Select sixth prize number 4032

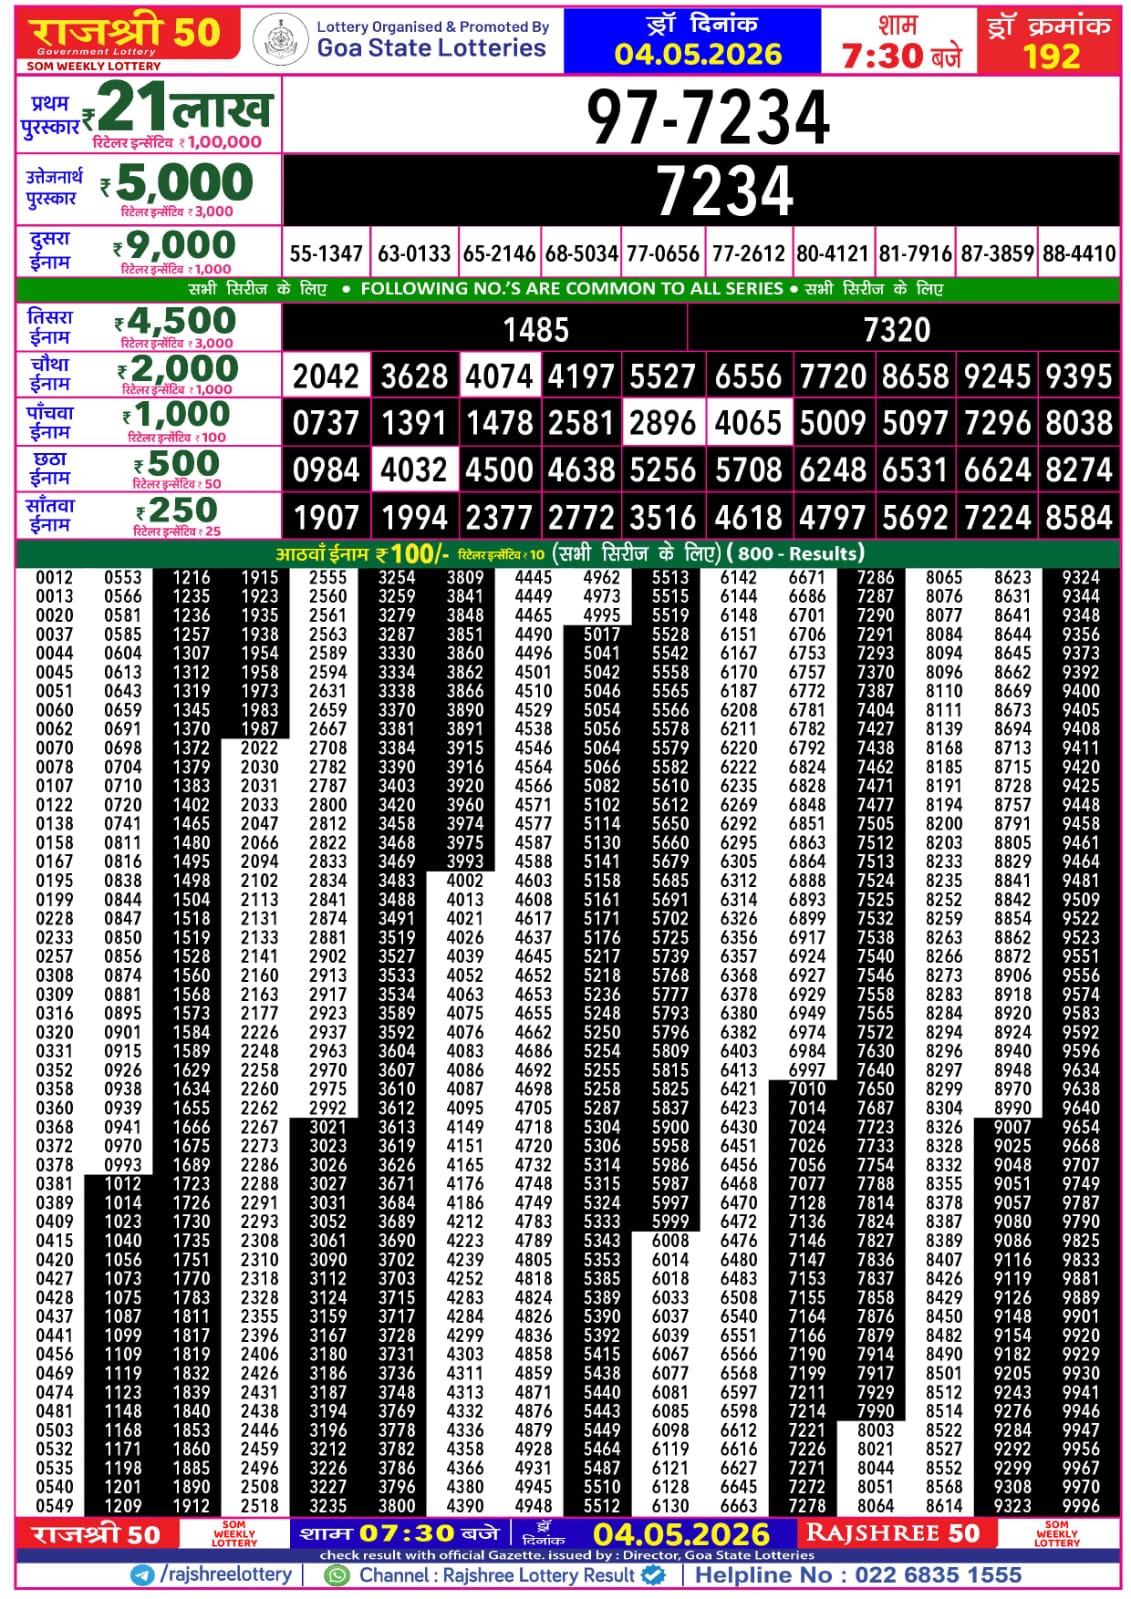coord(414,470)
